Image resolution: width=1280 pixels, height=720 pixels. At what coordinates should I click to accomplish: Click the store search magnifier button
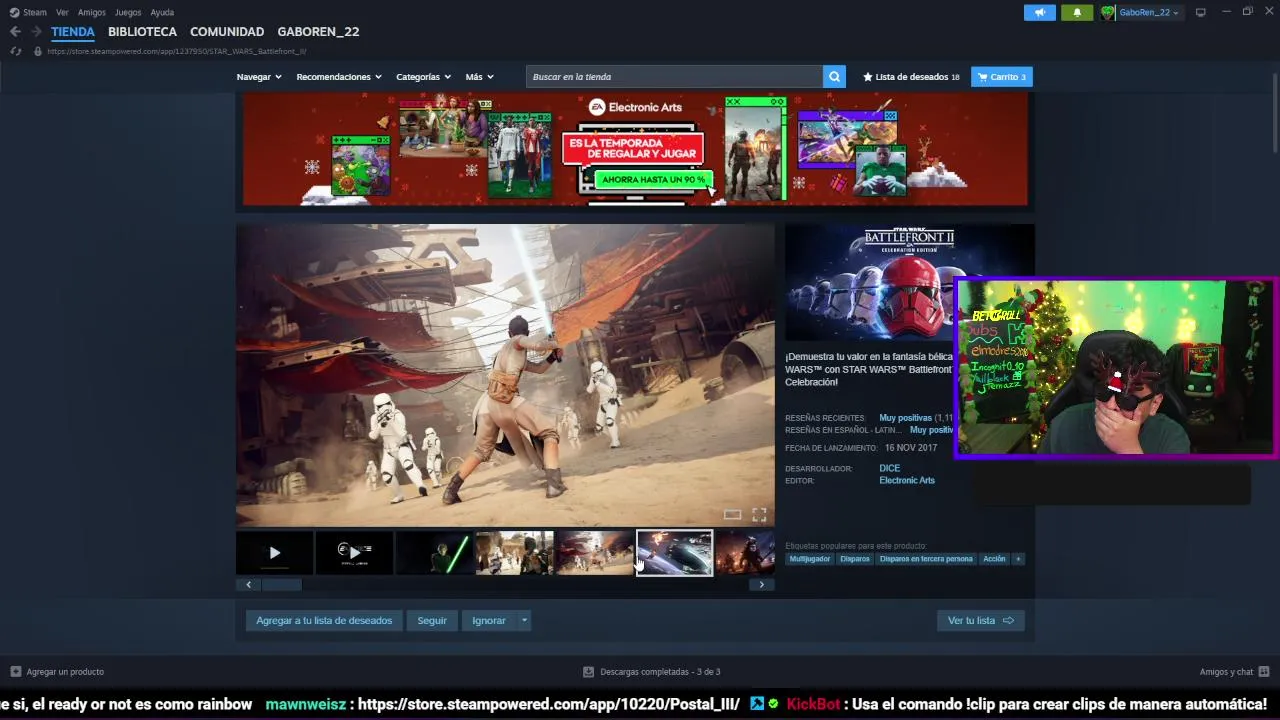tap(834, 77)
